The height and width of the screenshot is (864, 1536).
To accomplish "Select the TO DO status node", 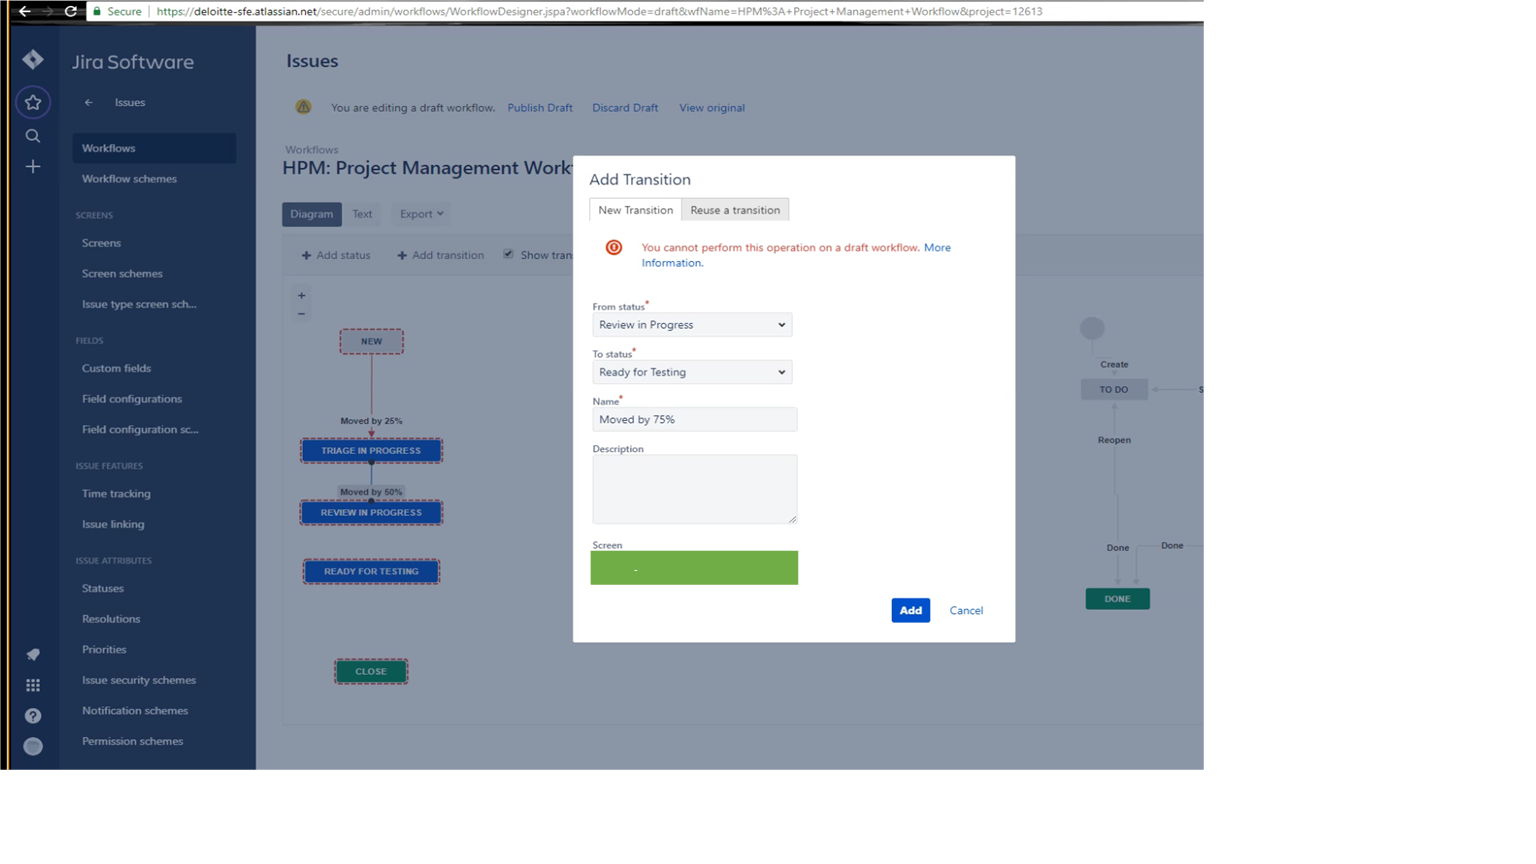I will click(x=1113, y=390).
